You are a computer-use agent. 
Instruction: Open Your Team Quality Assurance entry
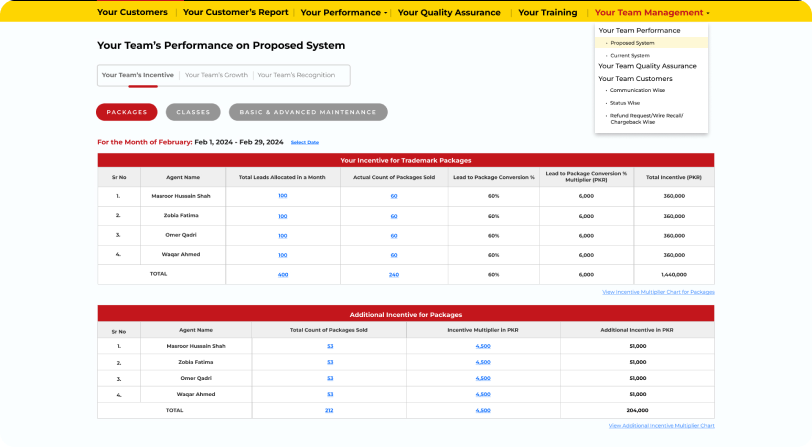click(x=647, y=66)
